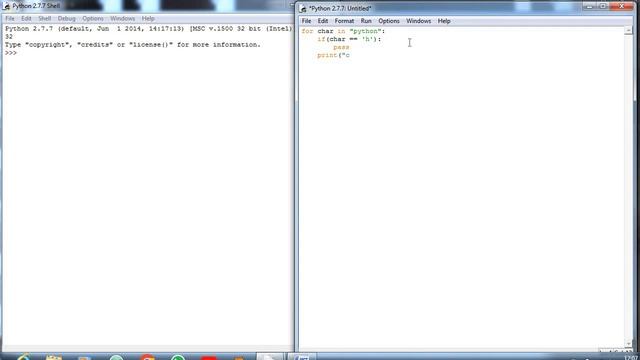Screen dimensions: 640x360
Task: Open Edit menu in Untitled editor window
Action: click(x=322, y=21)
